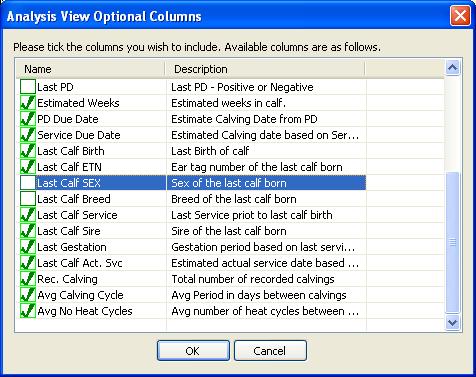The width and height of the screenshot is (476, 377).
Task: Click the vertical scrollbar thumb
Action: pyautogui.click(x=453, y=242)
